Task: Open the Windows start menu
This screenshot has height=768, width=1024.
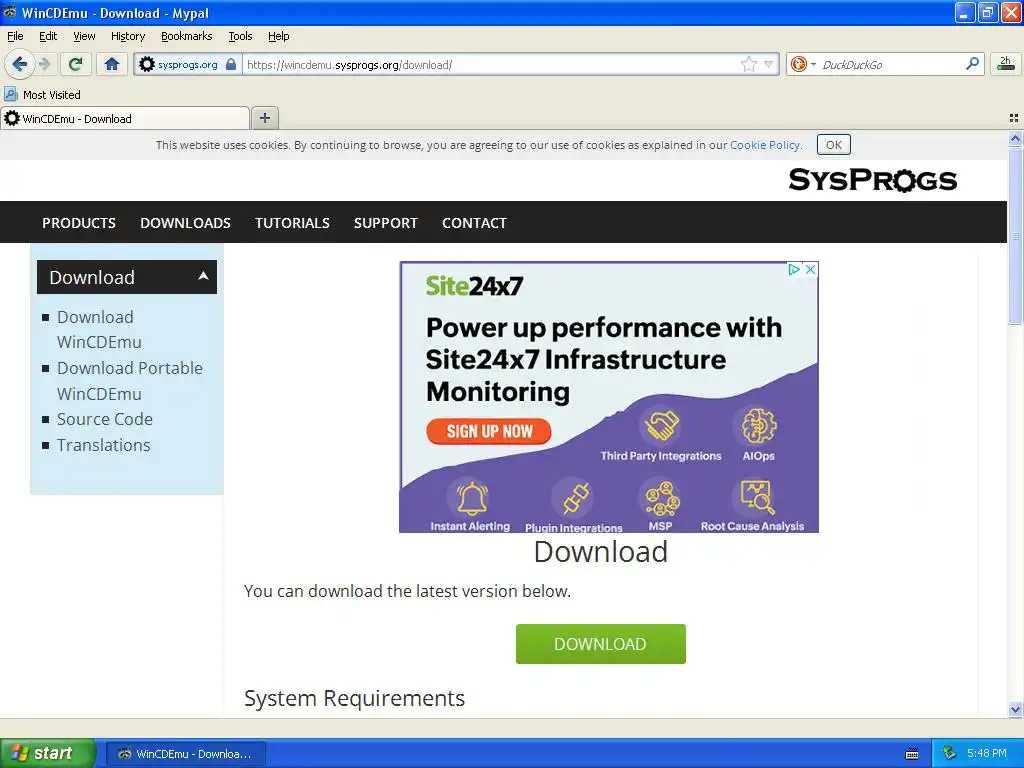Action: pyautogui.click(x=47, y=754)
